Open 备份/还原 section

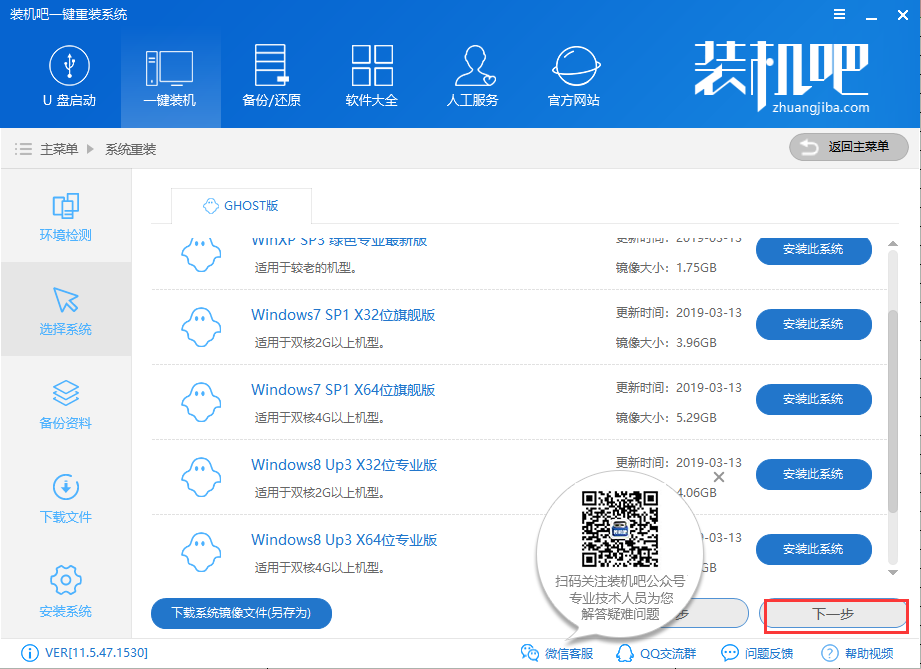point(271,76)
